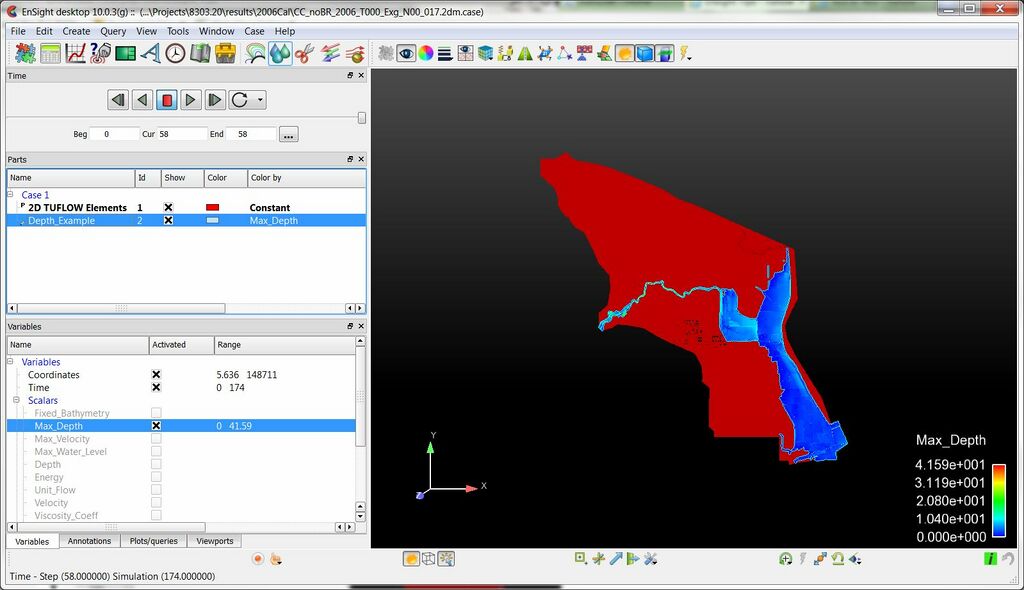This screenshot has height=590, width=1024.
Task: Click the calculator icon in the toolbar
Action: [50, 53]
